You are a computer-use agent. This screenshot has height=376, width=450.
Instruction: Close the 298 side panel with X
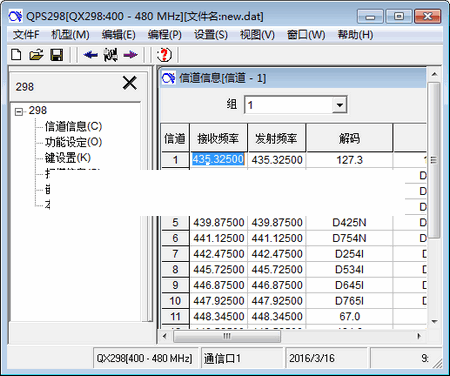(x=130, y=83)
